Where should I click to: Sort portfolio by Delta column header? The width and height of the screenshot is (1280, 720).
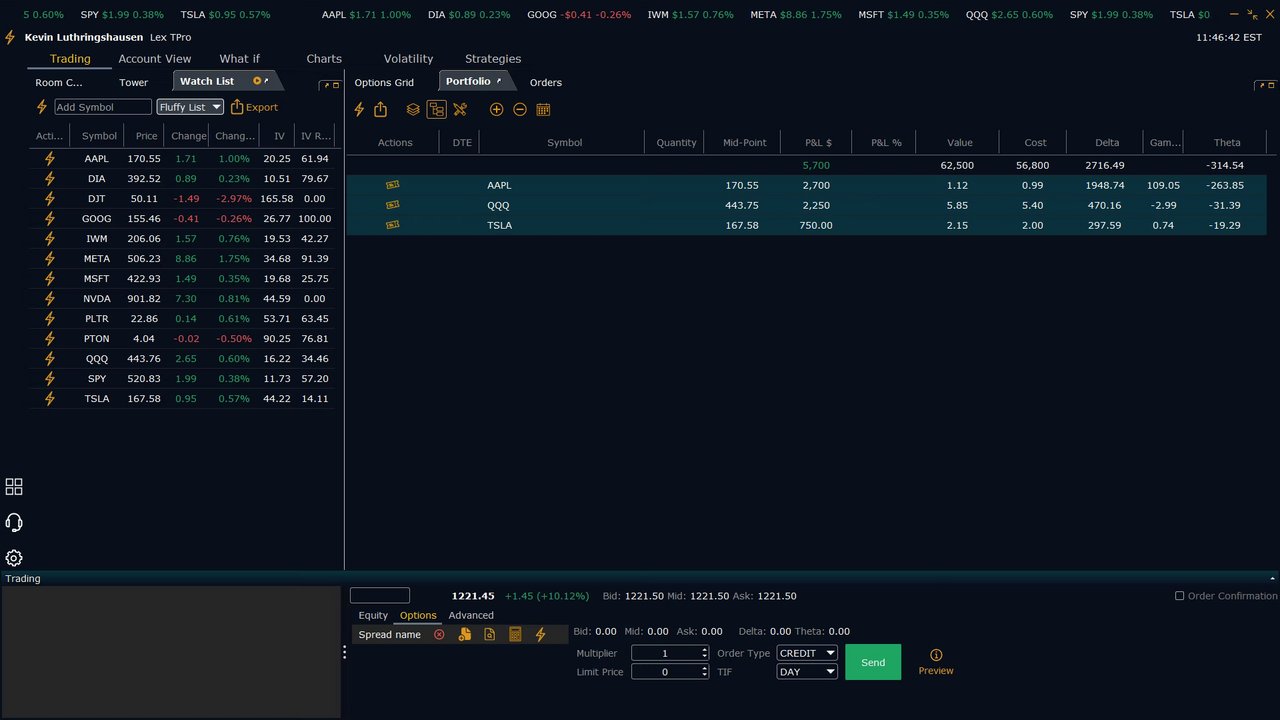[x=1107, y=142]
